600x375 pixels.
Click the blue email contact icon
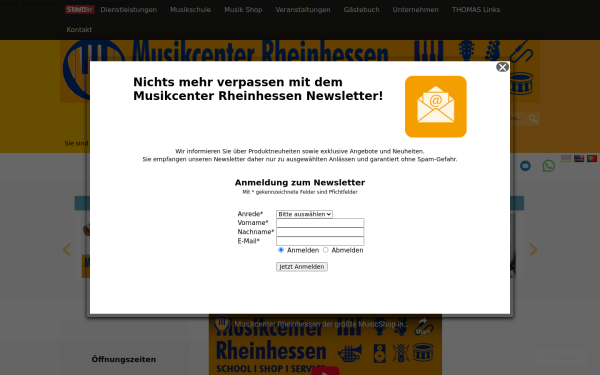tap(525, 166)
